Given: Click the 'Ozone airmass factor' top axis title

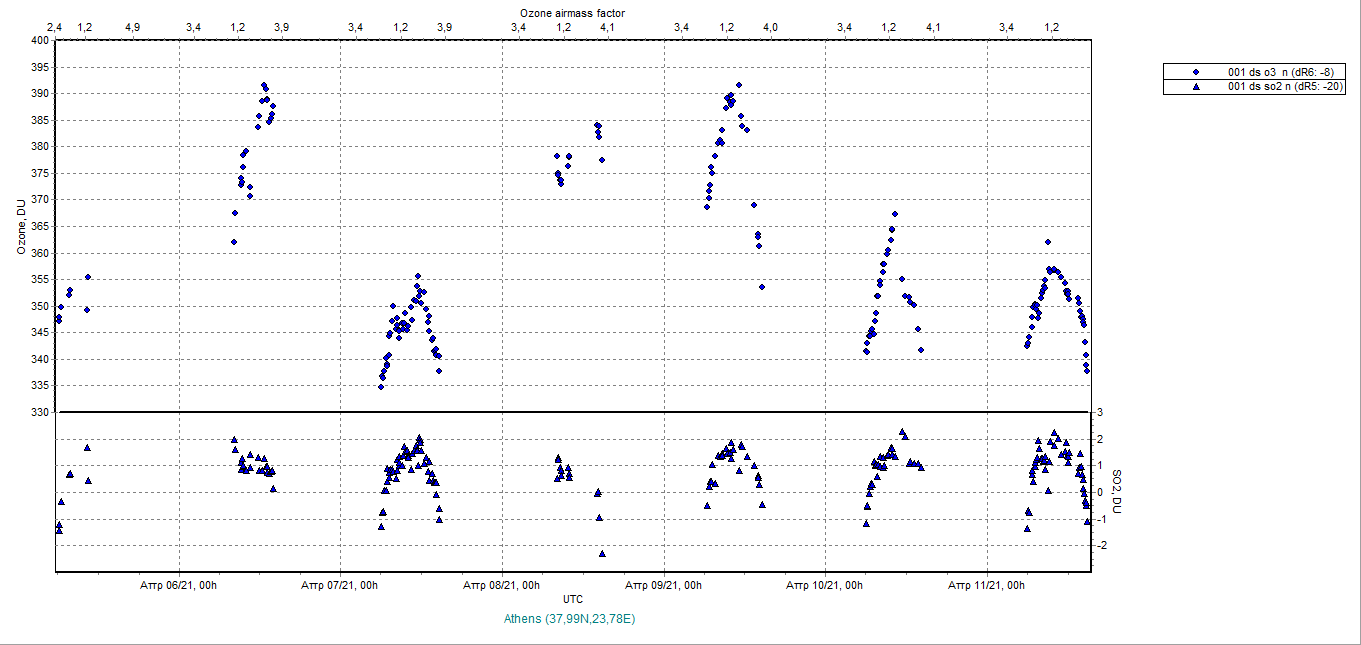Looking at the screenshot, I should (x=573, y=12).
